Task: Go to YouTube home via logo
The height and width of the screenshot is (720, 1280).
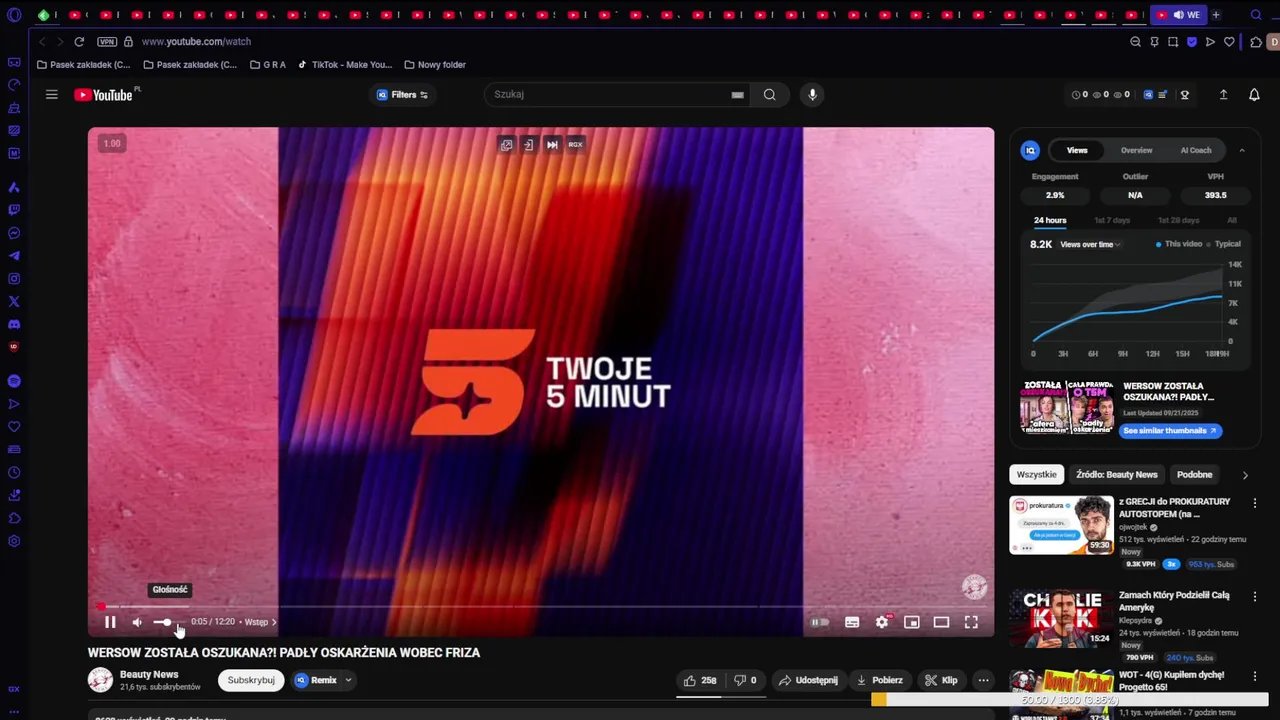Action: coord(104,95)
